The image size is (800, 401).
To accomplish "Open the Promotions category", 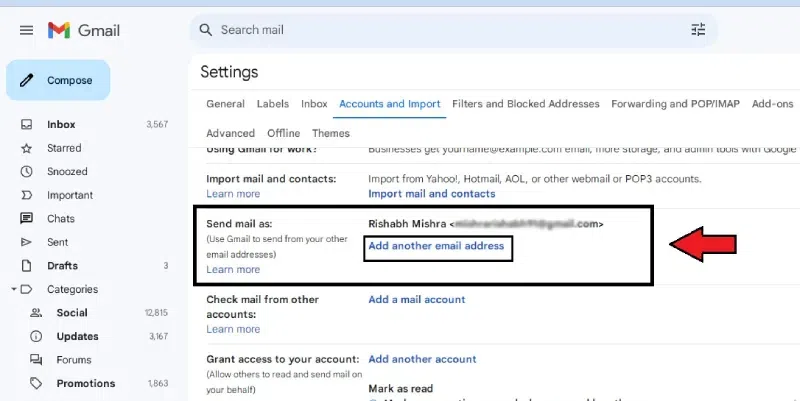I will 85,383.
